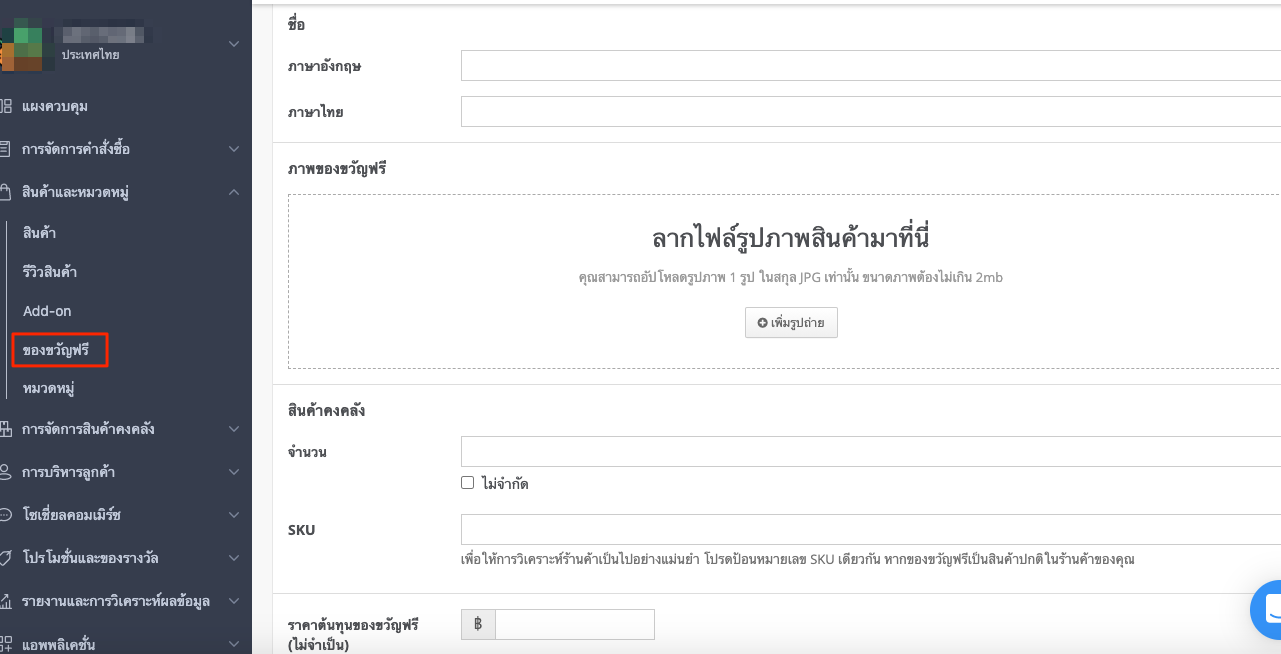The width and height of the screenshot is (1281, 654).
Task: Click the แผงควบคุม dashboard icon
Action: pyautogui.click(x=5, y=106)
